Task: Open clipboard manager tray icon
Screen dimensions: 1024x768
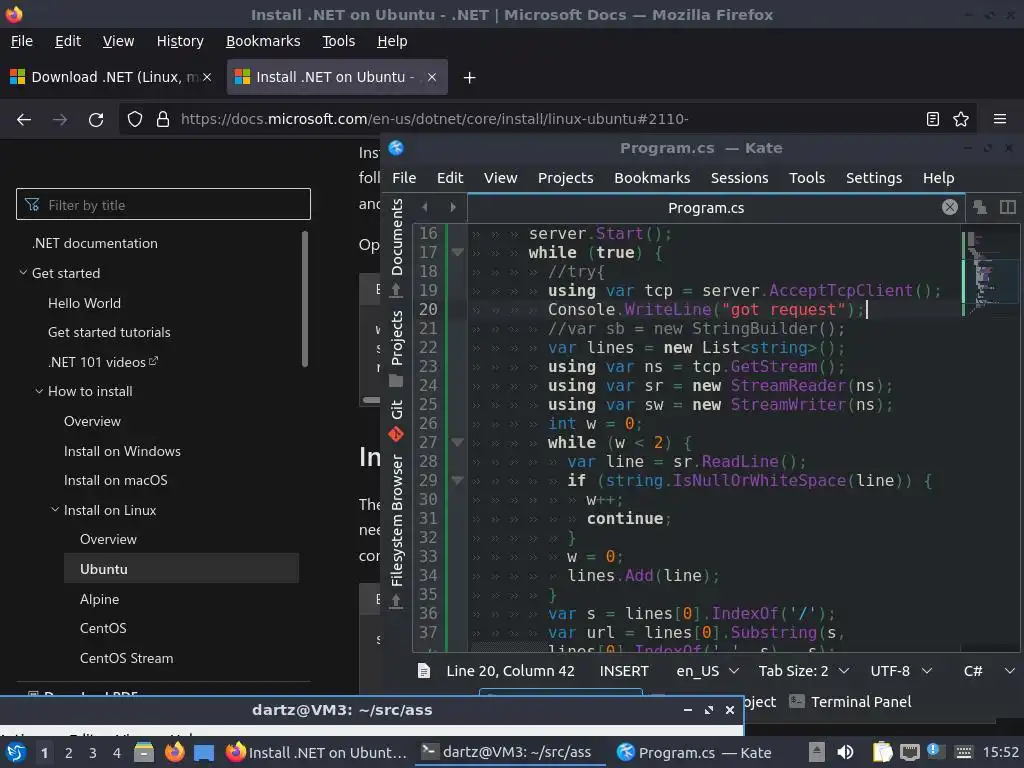Action: pos(882,753)
